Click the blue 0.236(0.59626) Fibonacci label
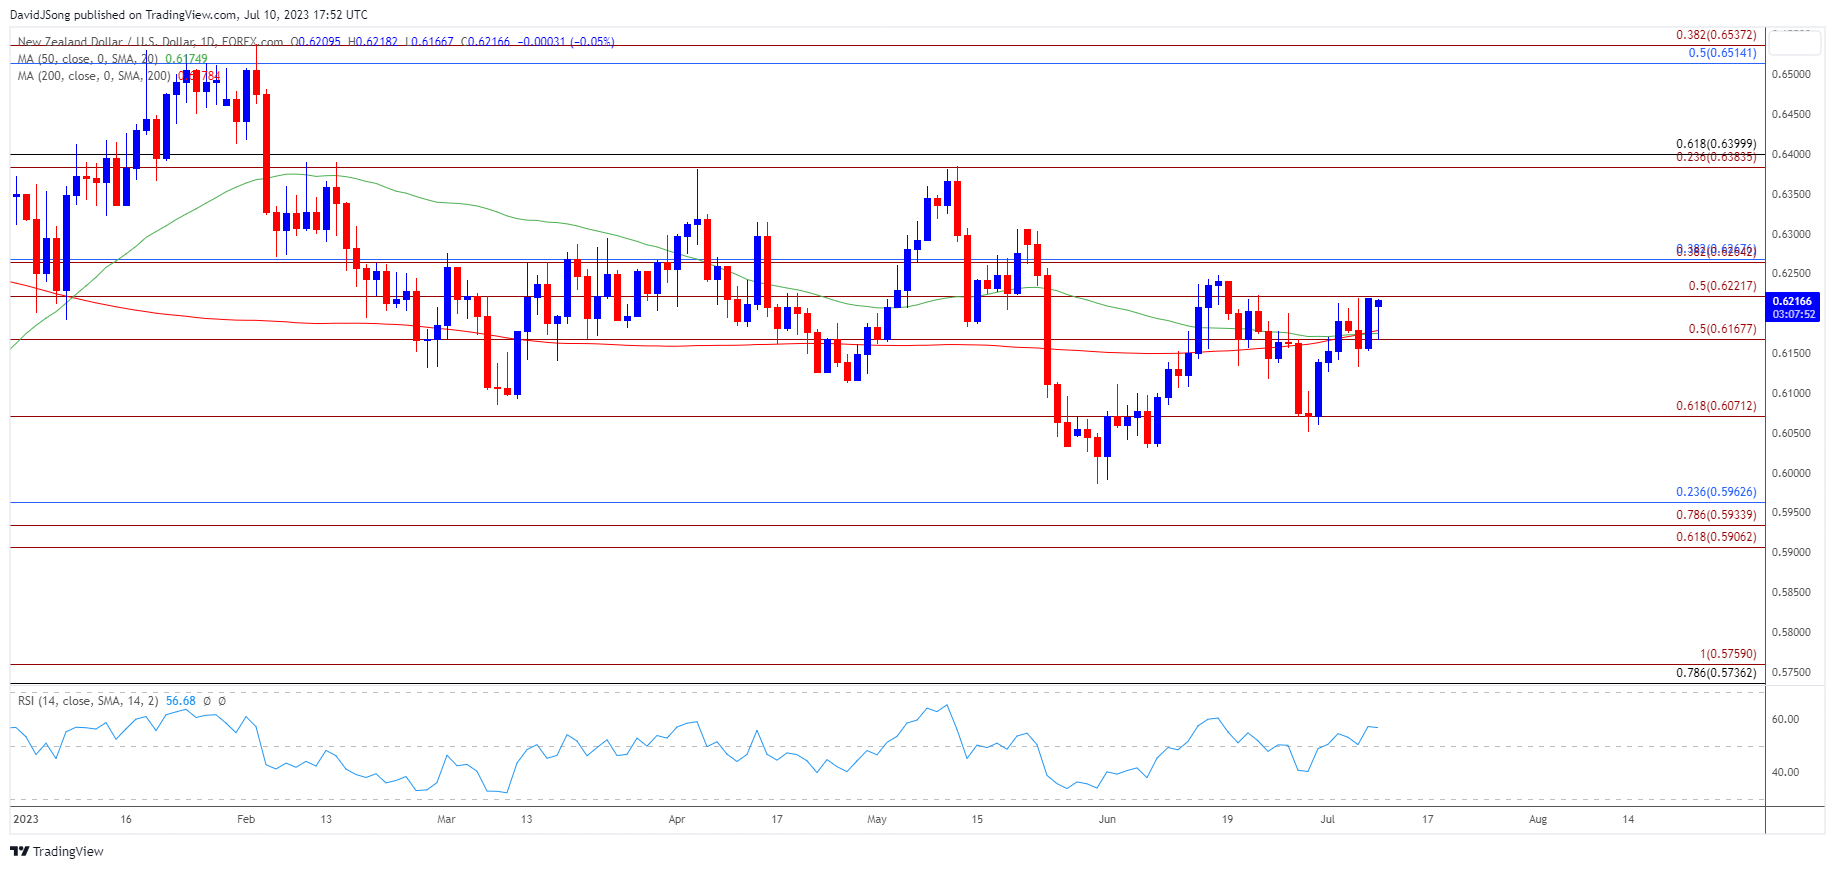Image resolution: width=1835 pixels, height=869 pixels. pos(1715,492)
